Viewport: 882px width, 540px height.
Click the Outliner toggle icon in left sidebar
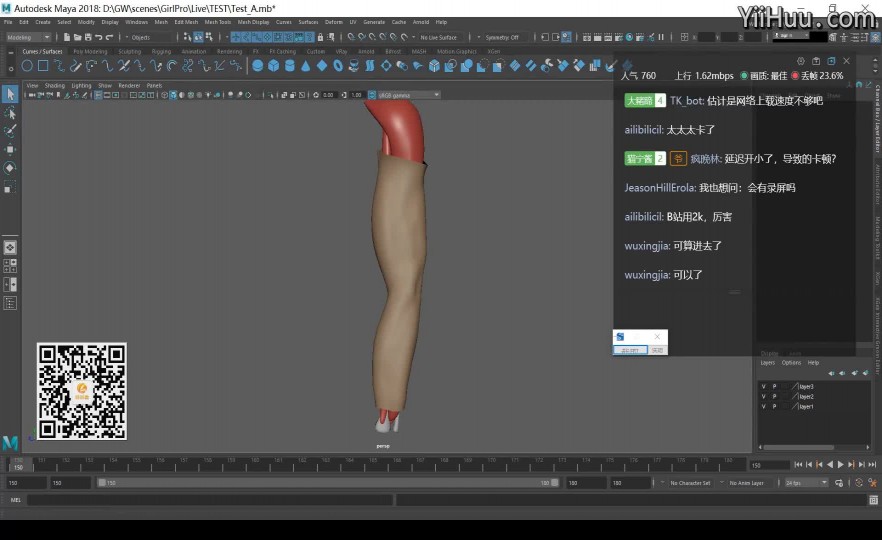tap(10, 304)
